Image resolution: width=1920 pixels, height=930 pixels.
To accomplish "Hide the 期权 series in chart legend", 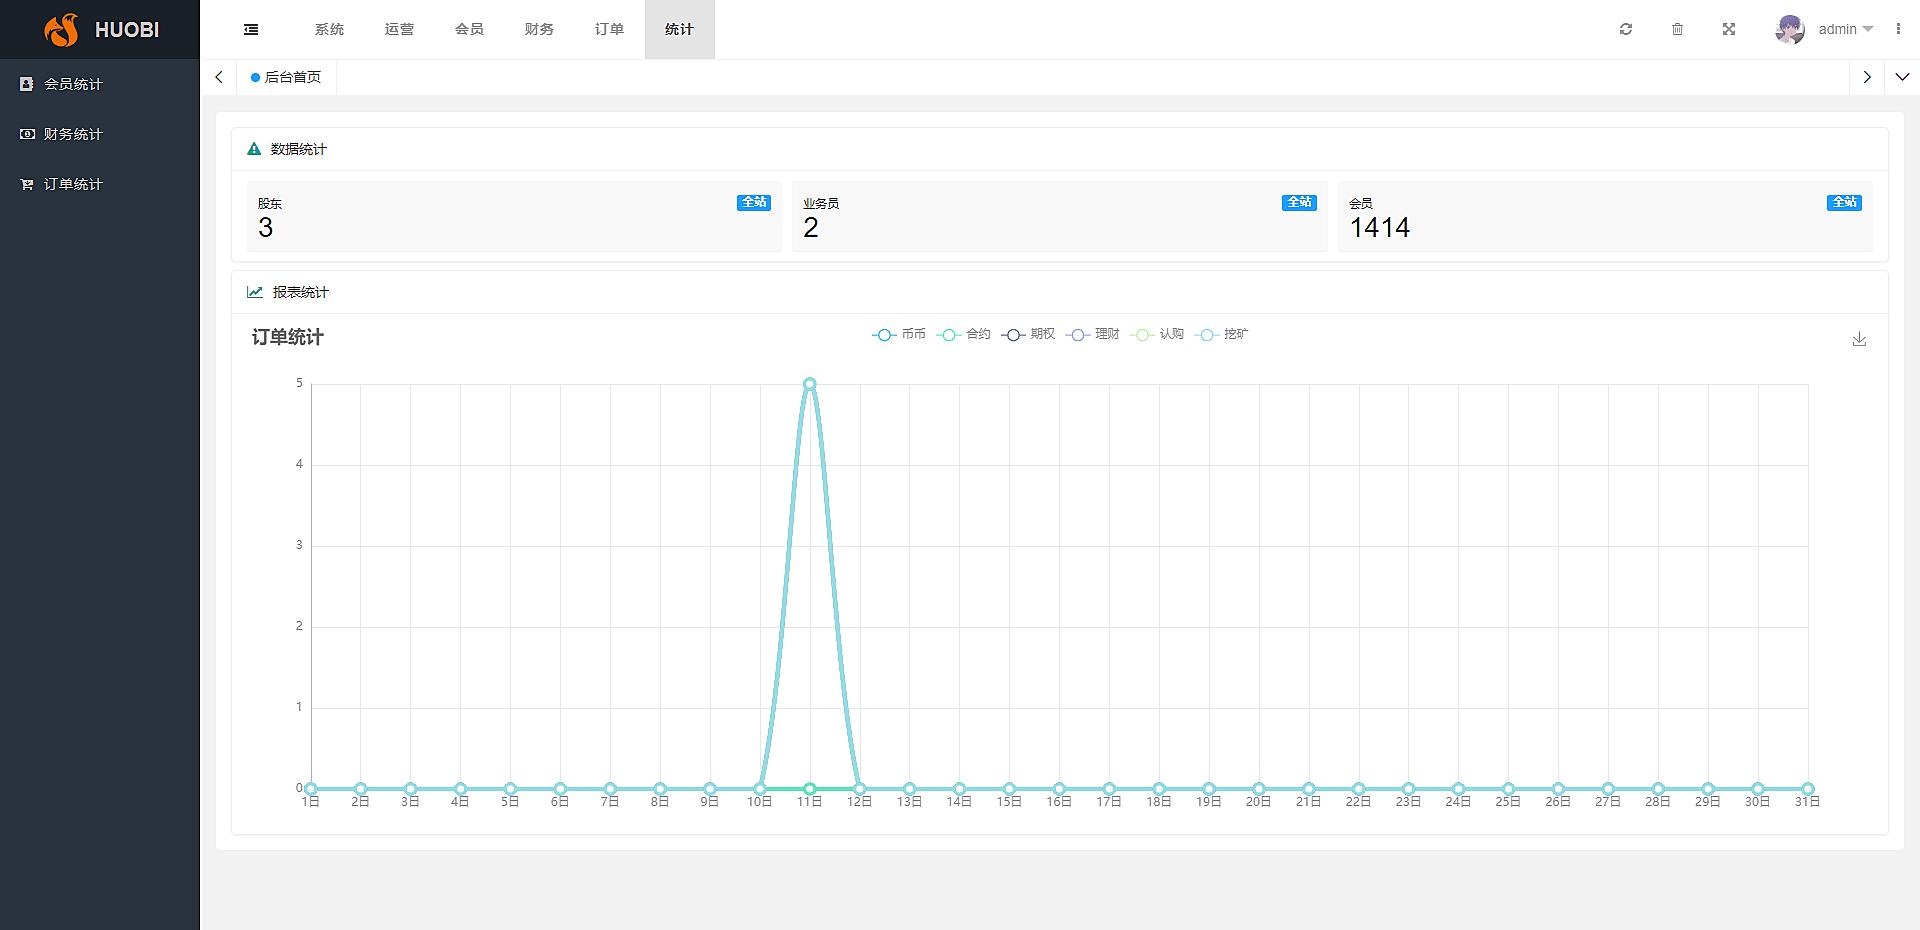I will [x=1028, y=335].
